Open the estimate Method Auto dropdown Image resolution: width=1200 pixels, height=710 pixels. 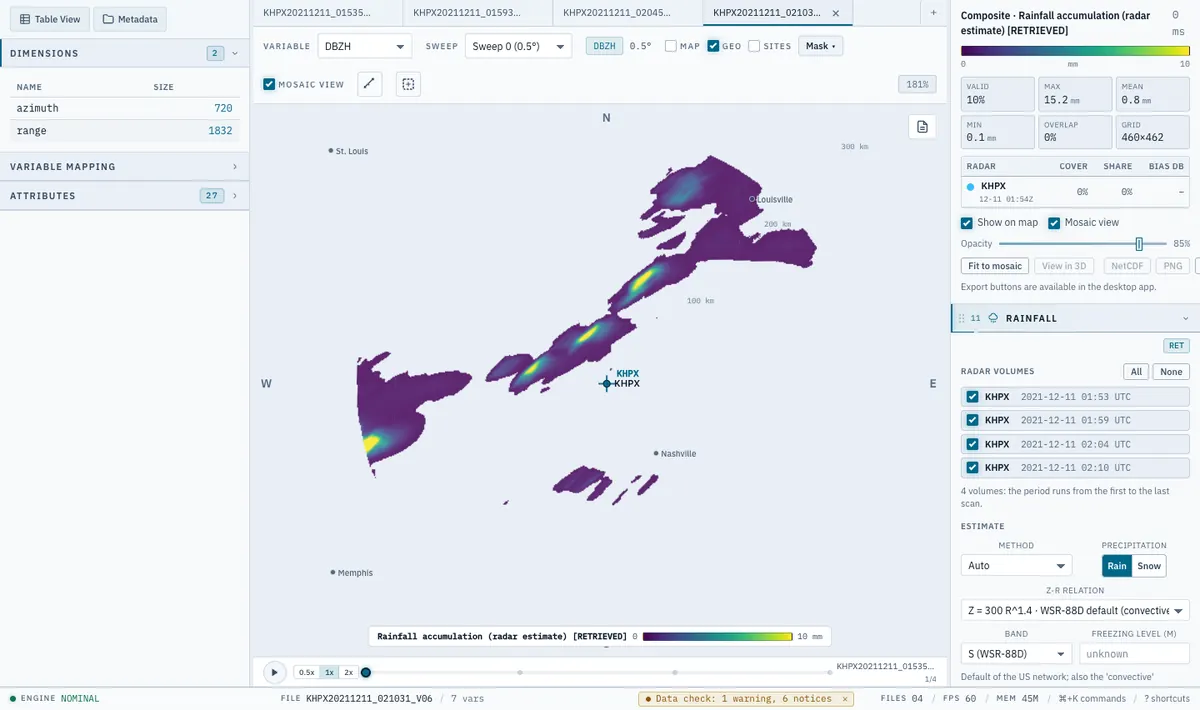[x=1016, y=566]
